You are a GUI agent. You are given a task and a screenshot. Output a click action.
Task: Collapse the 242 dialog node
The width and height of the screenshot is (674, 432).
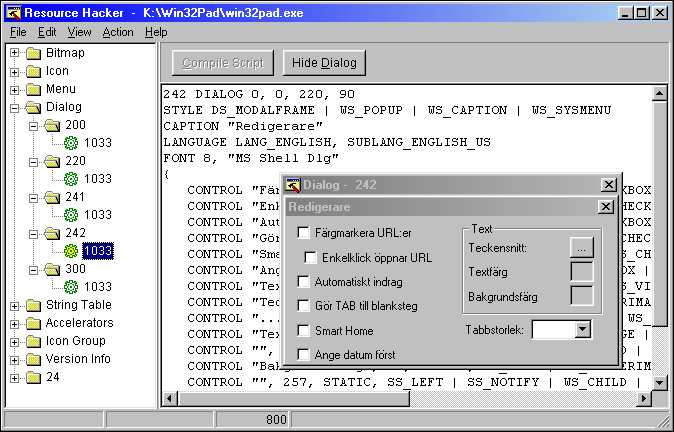34,234
